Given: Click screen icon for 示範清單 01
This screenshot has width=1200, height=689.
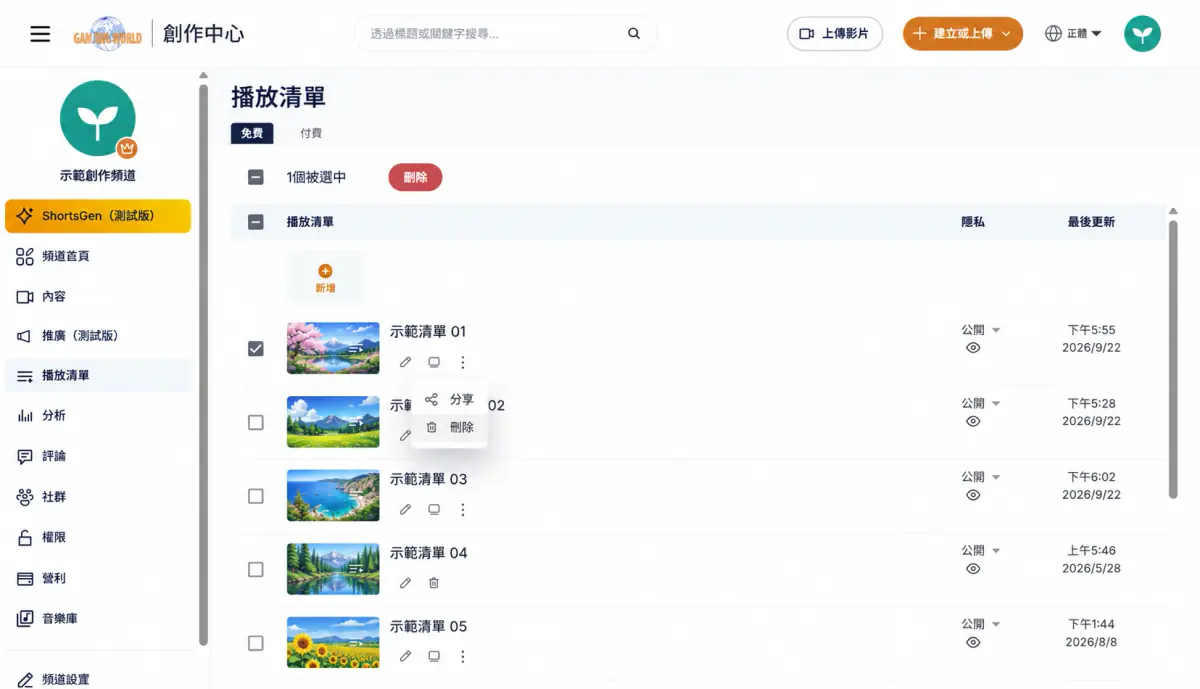Looking at the screenshot, I should tap(434, 362).
